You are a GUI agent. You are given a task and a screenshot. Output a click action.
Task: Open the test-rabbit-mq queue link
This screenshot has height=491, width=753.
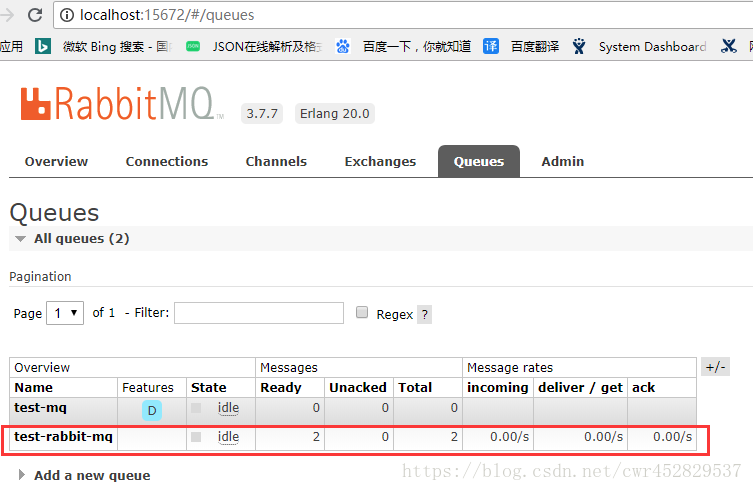pyautogui.click(x=63, y=437)
